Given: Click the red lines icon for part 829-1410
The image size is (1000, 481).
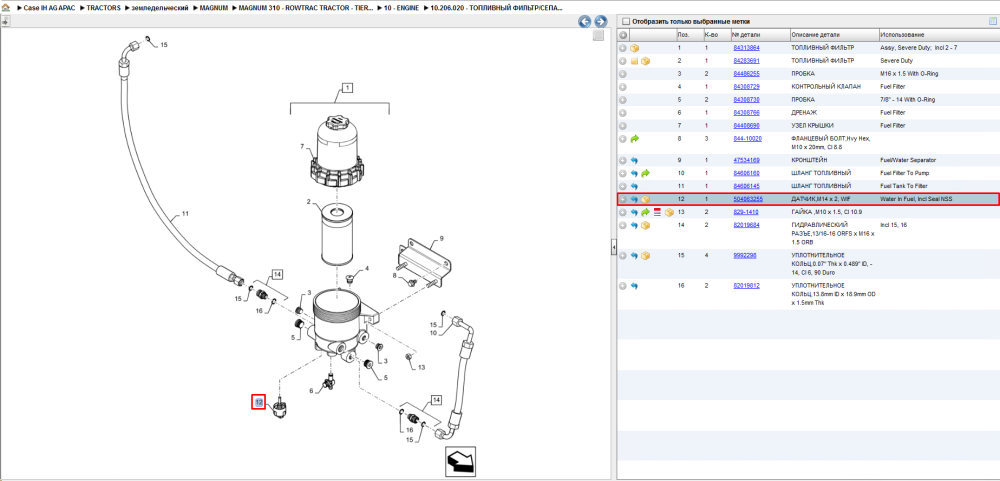Looking at the screenshot, I should coord(657,212).
